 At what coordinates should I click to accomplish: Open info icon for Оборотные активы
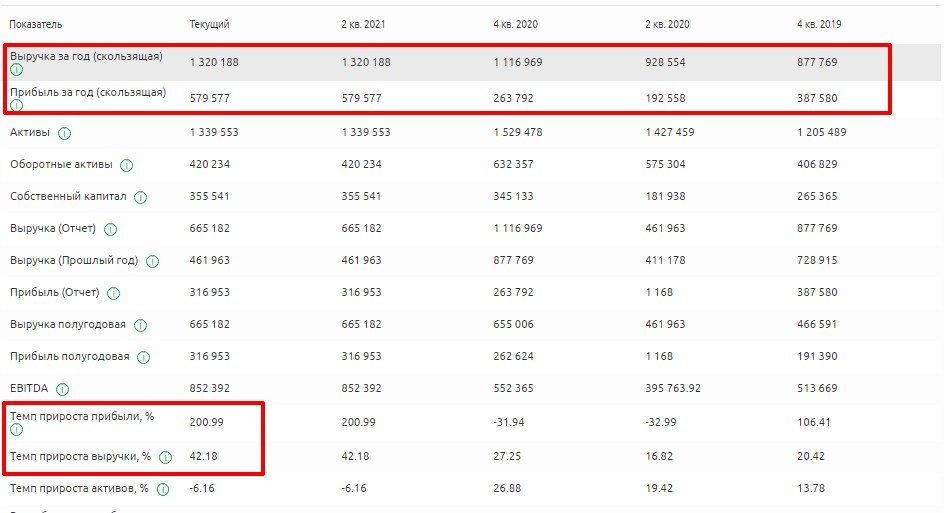(127, 165)
